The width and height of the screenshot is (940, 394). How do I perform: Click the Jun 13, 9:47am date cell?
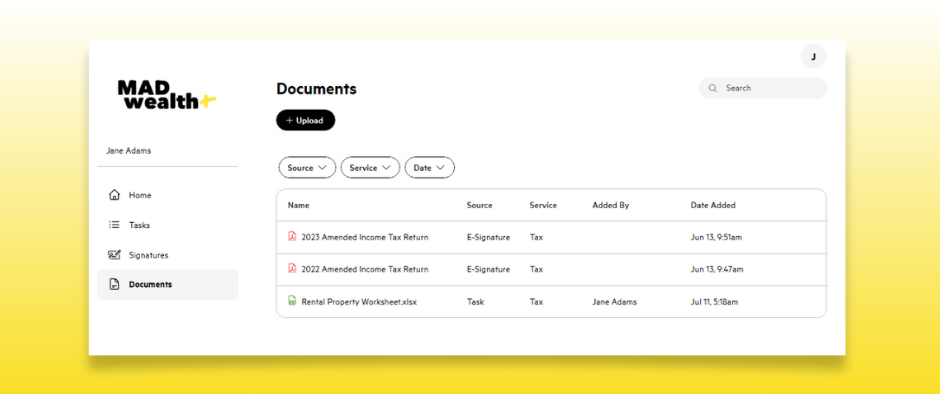717,269
